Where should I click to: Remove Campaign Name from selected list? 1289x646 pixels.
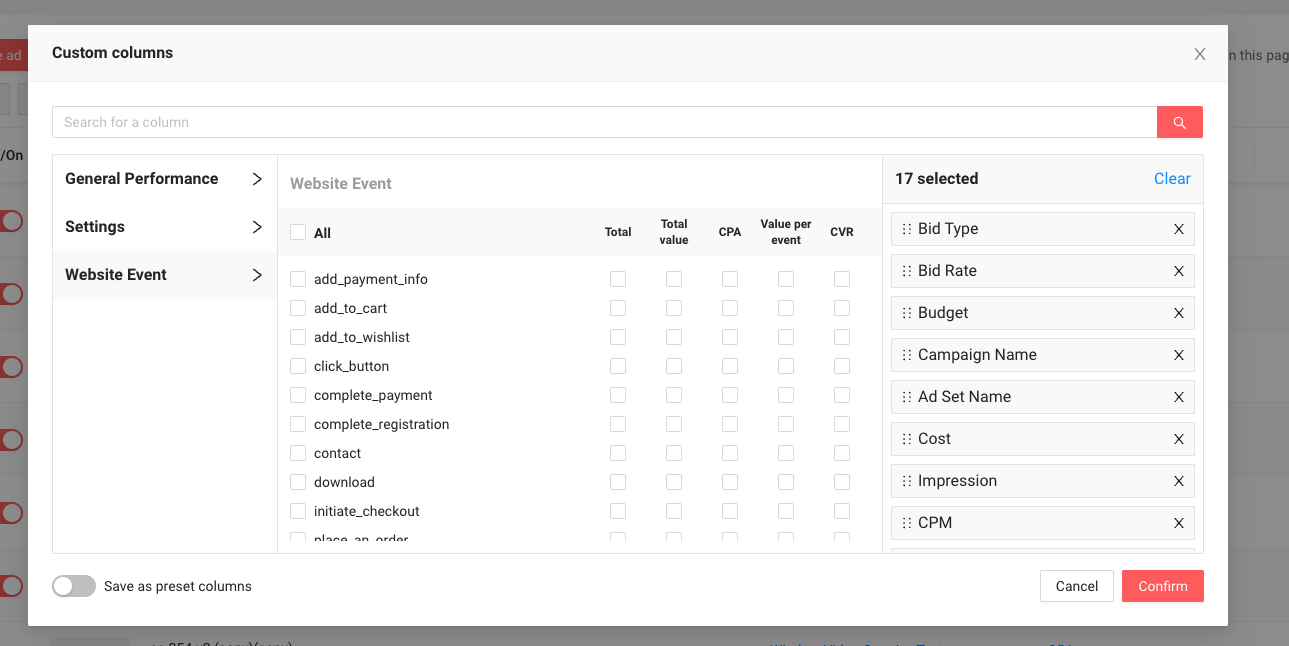tap(1178, 355)
